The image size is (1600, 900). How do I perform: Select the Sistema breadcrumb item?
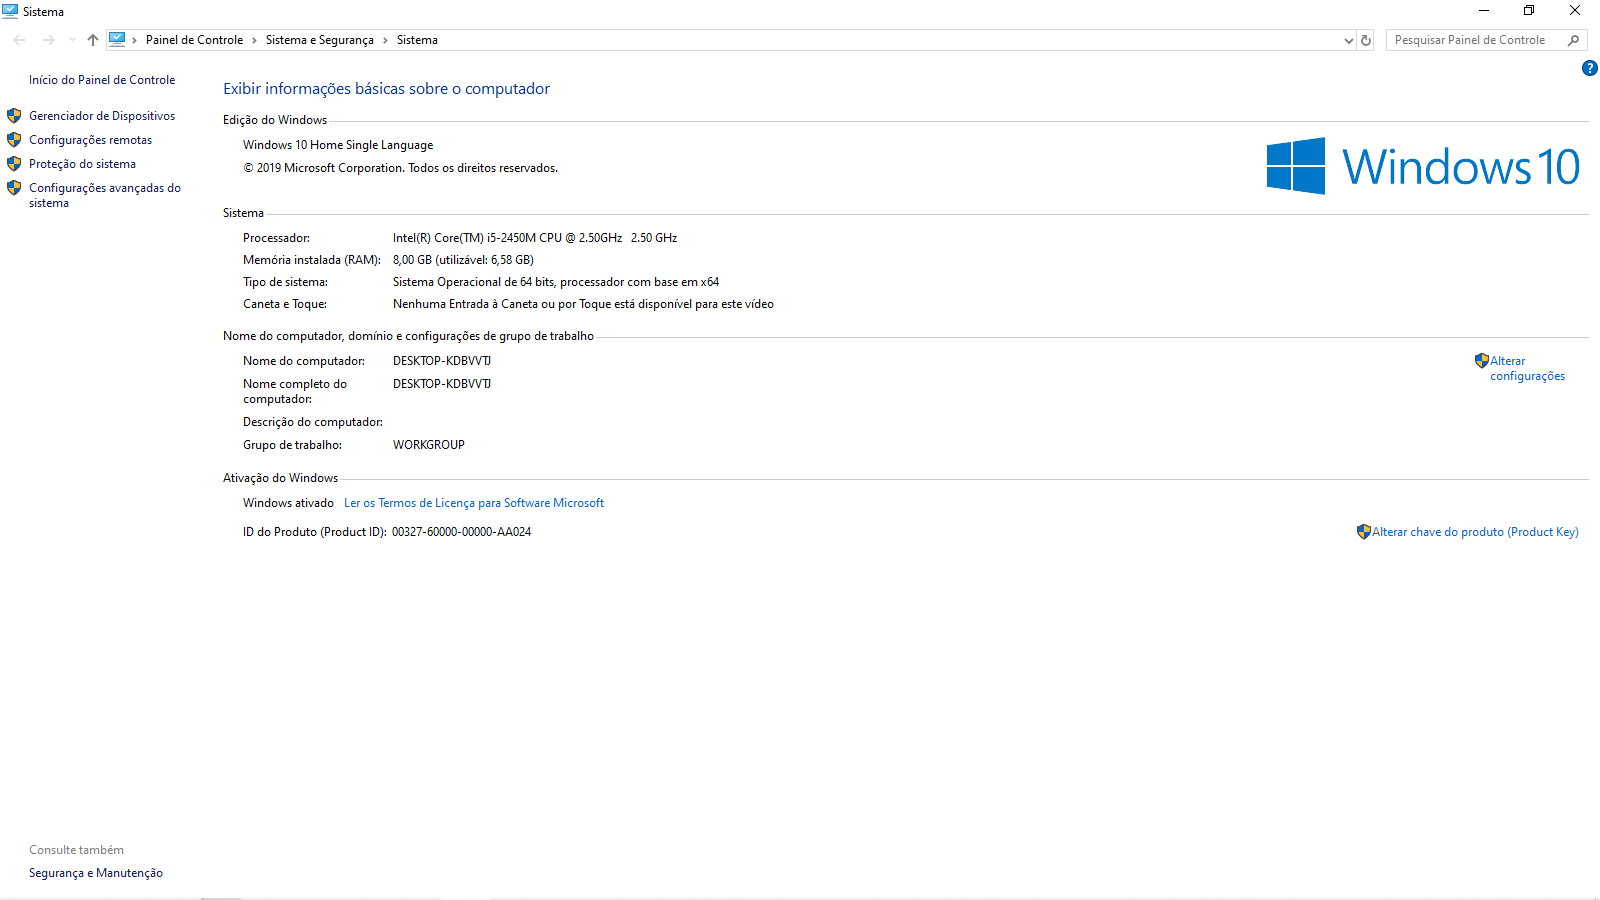tap(417, 40)
